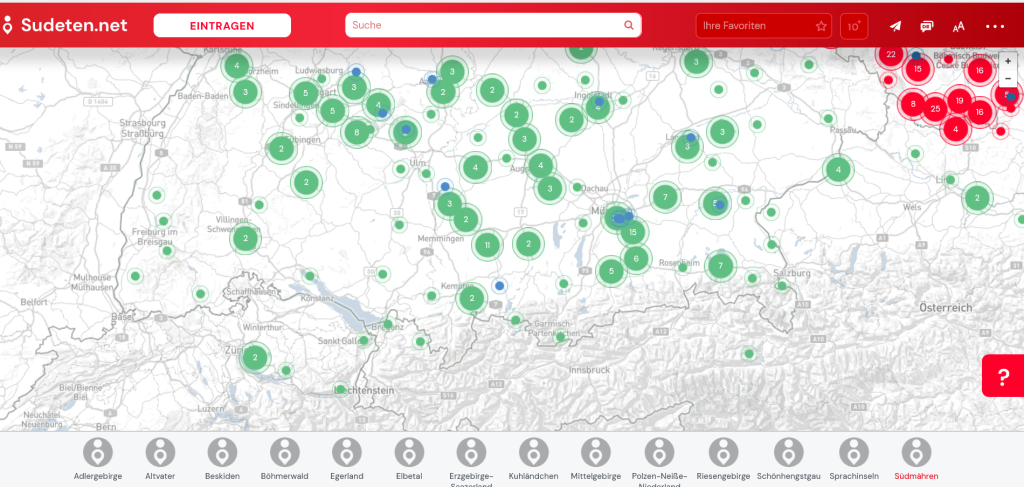Click the AA font size icon
1024x487 pixels.
pos(958,26)
